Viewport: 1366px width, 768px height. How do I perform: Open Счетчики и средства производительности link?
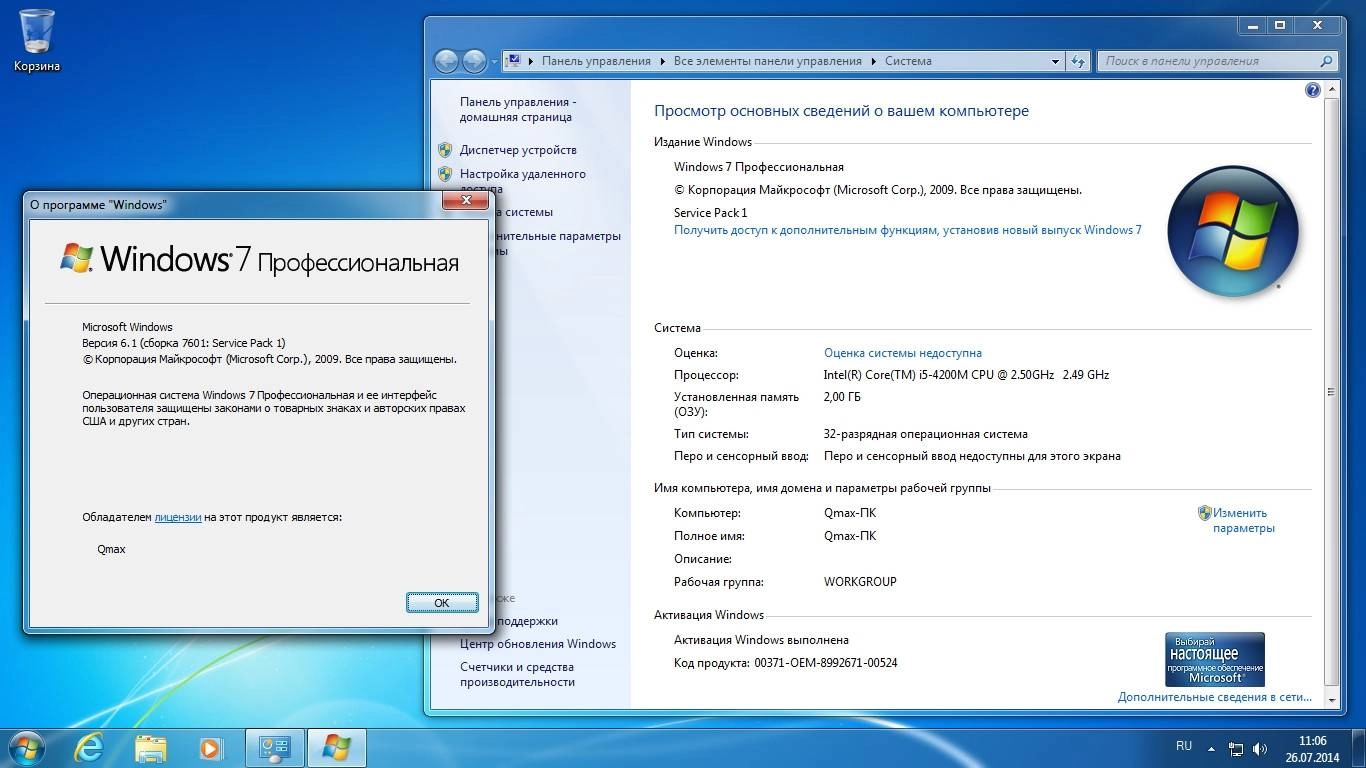tap(517, 674)
